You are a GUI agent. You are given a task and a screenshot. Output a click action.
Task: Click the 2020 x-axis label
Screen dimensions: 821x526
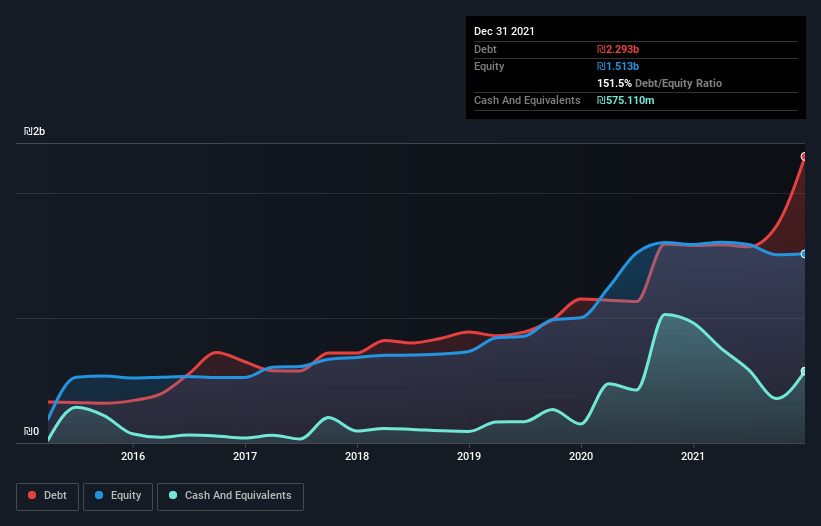pos(581,456)
